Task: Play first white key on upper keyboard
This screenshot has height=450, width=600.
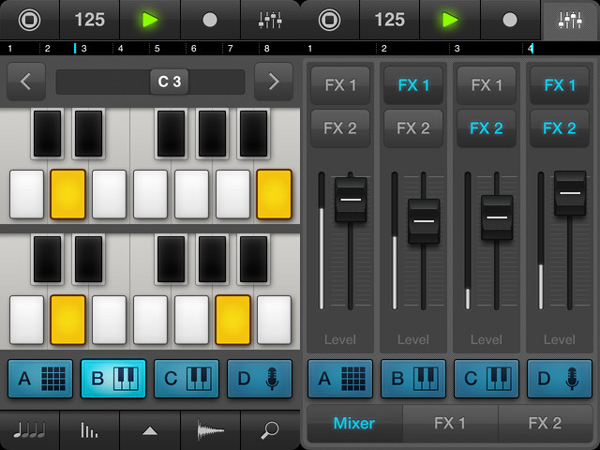Action: click(26, 194)
